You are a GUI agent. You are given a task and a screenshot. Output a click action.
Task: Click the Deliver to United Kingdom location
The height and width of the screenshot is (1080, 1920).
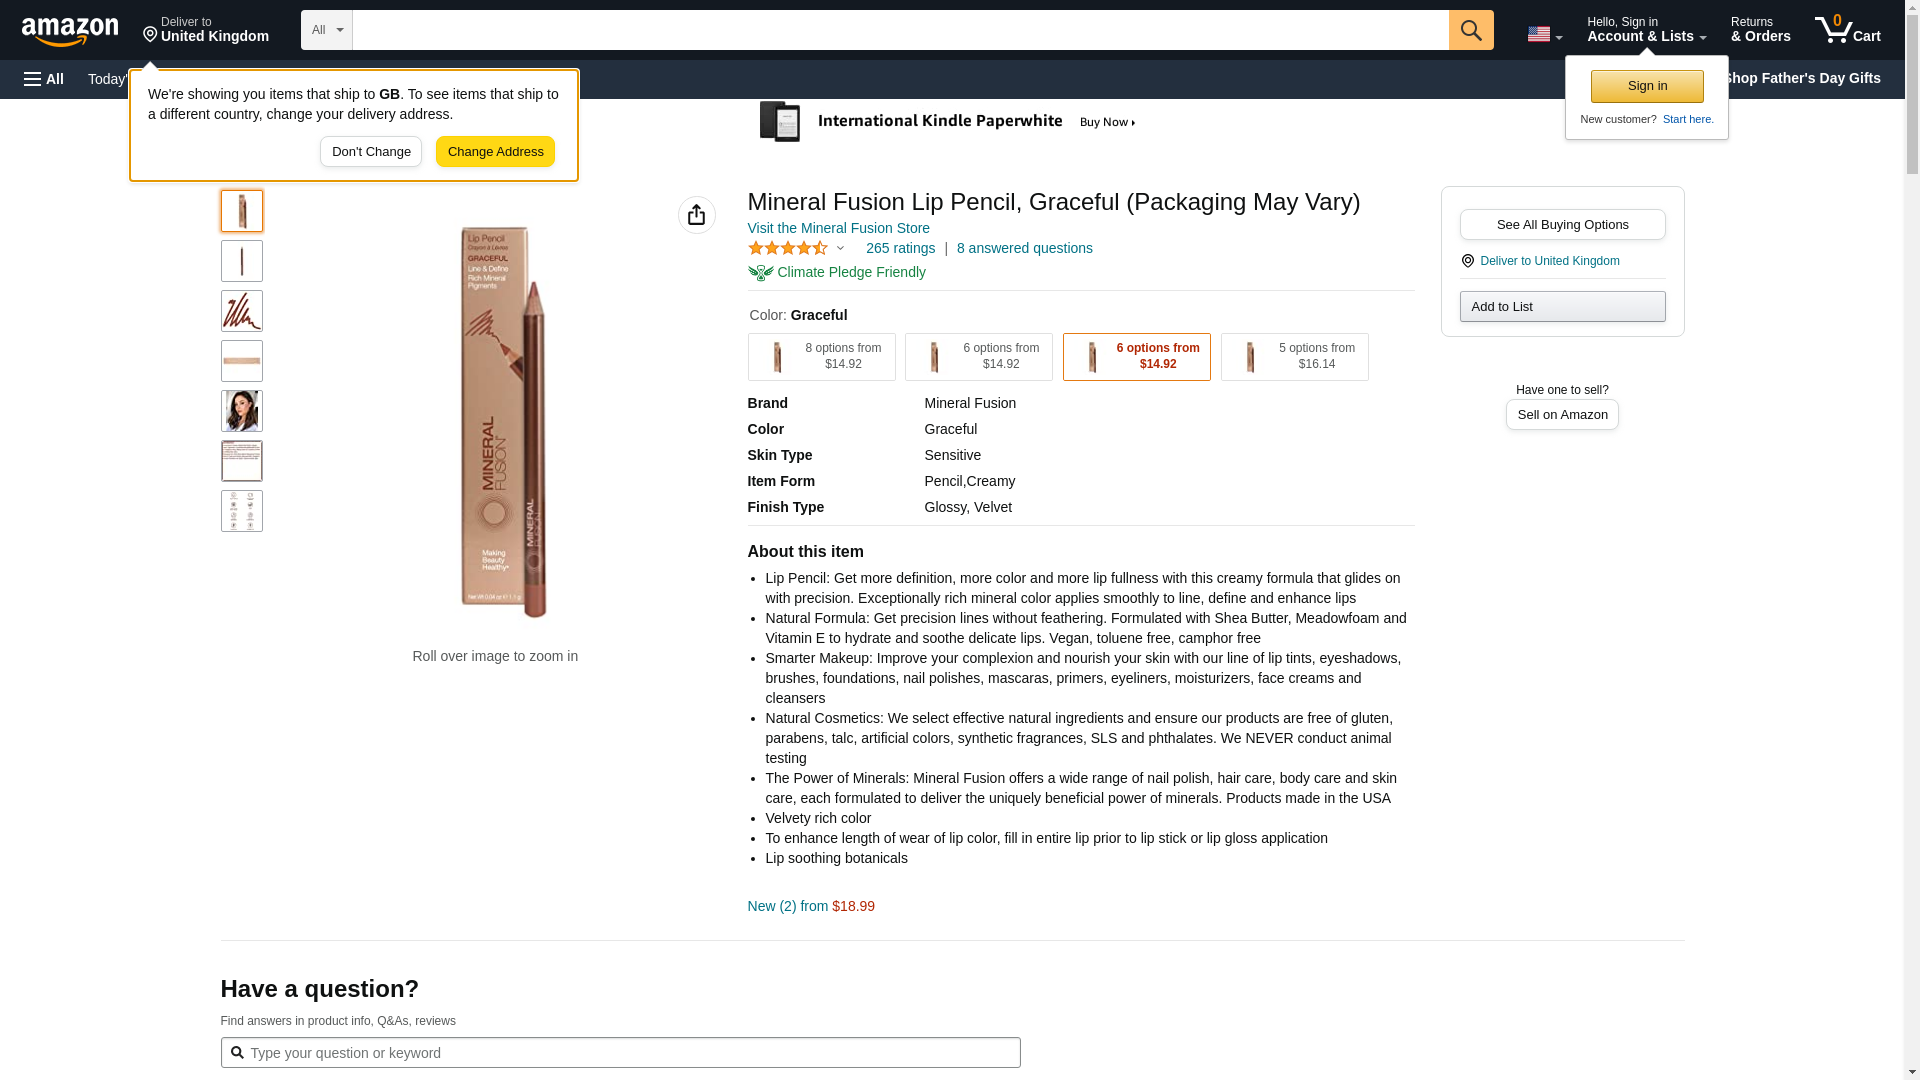pyautogui.click(x=206, y=30)
